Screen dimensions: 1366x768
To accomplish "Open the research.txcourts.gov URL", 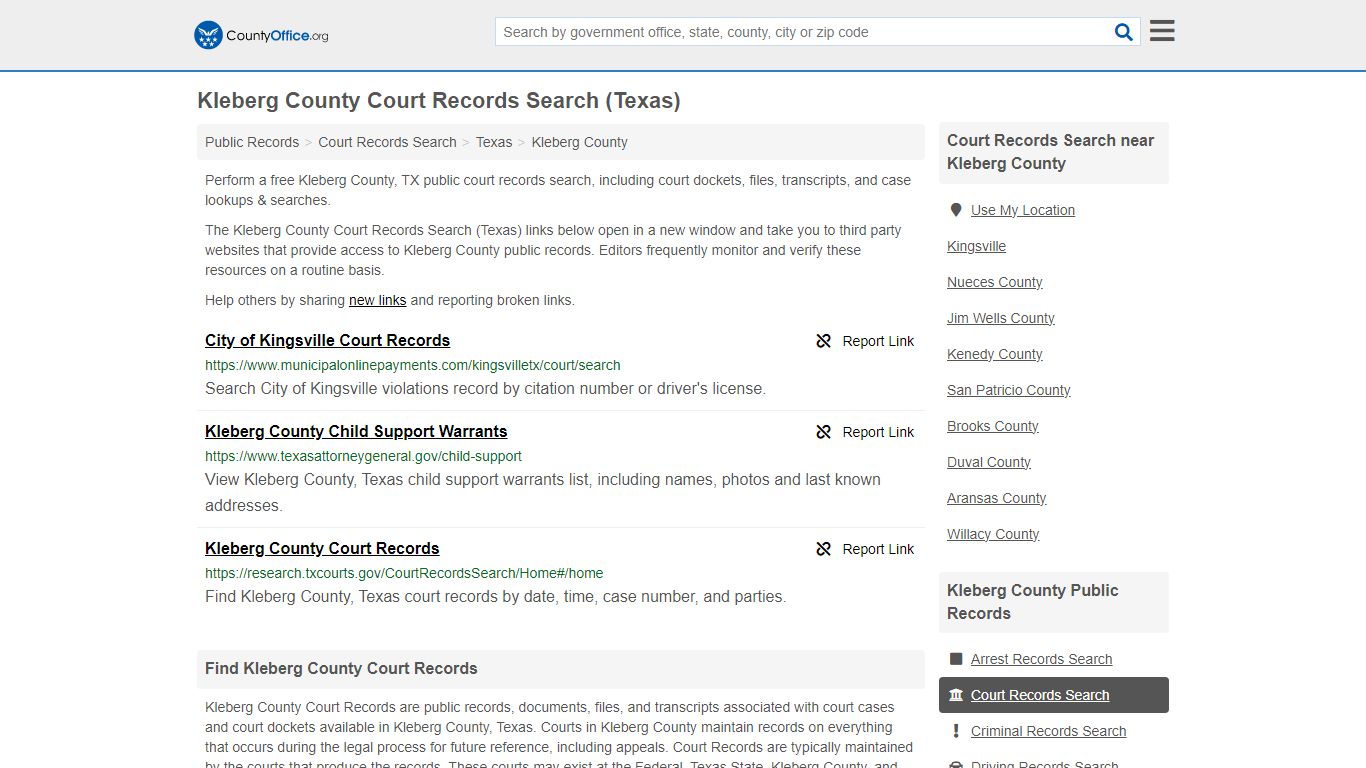I will tap(404, 573).
